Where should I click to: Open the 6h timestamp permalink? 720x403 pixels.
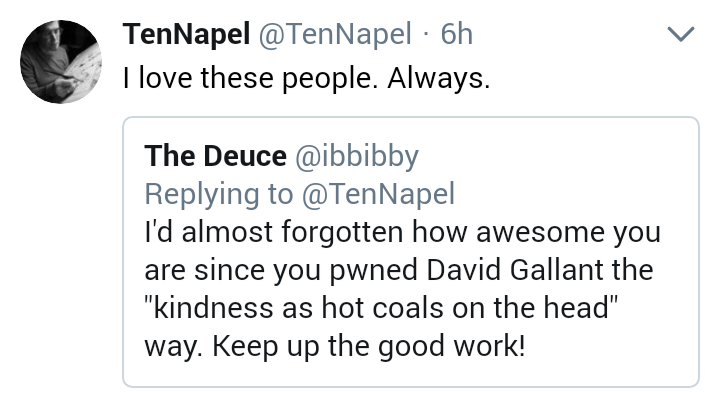(x=456, y=34)
